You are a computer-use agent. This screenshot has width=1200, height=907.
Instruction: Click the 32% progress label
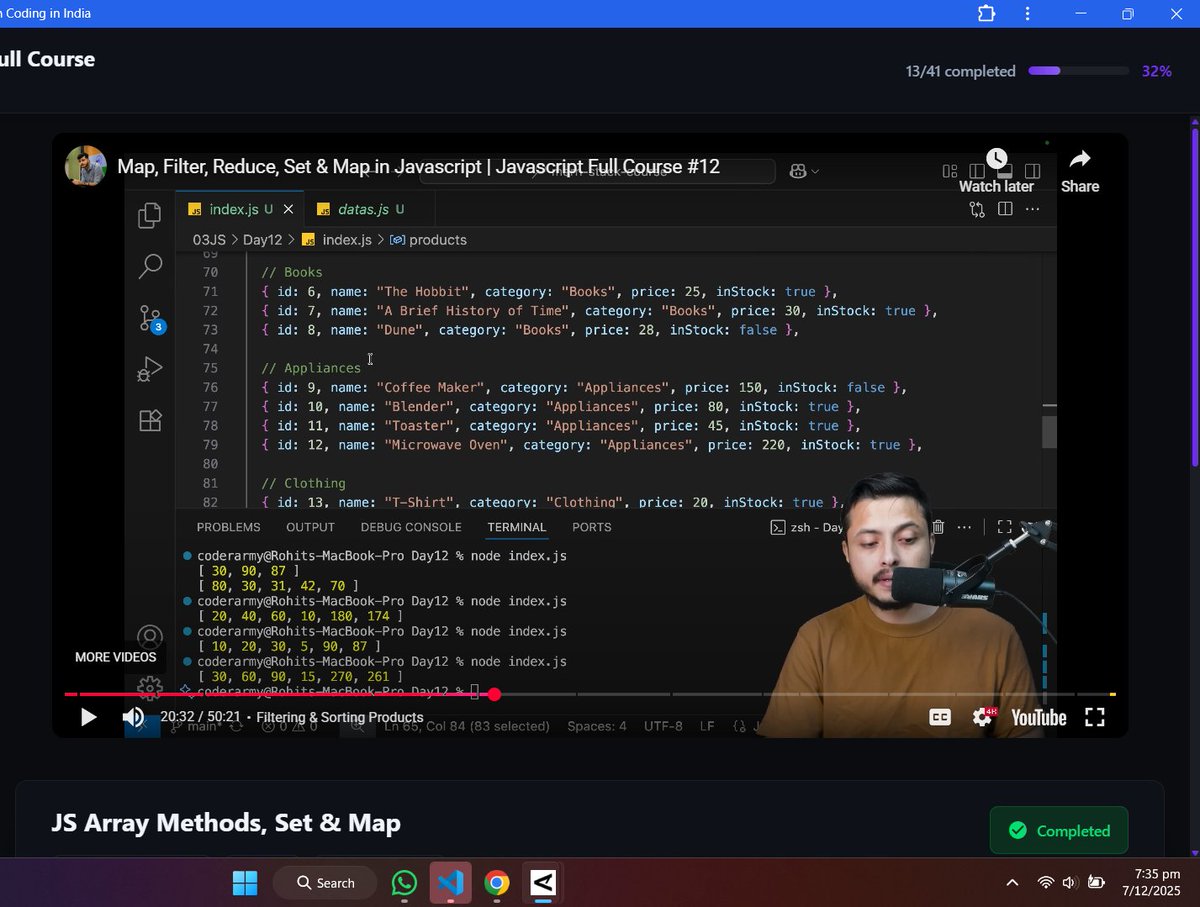1156,71
